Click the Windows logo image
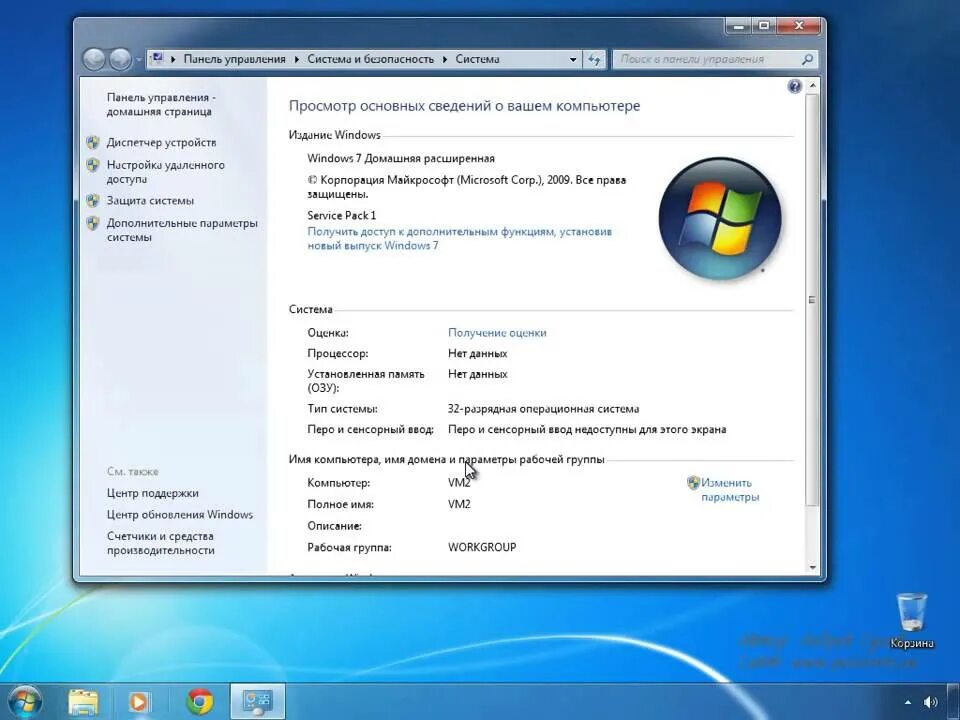This screenshot has height=720, width=960. coord(720,219)
